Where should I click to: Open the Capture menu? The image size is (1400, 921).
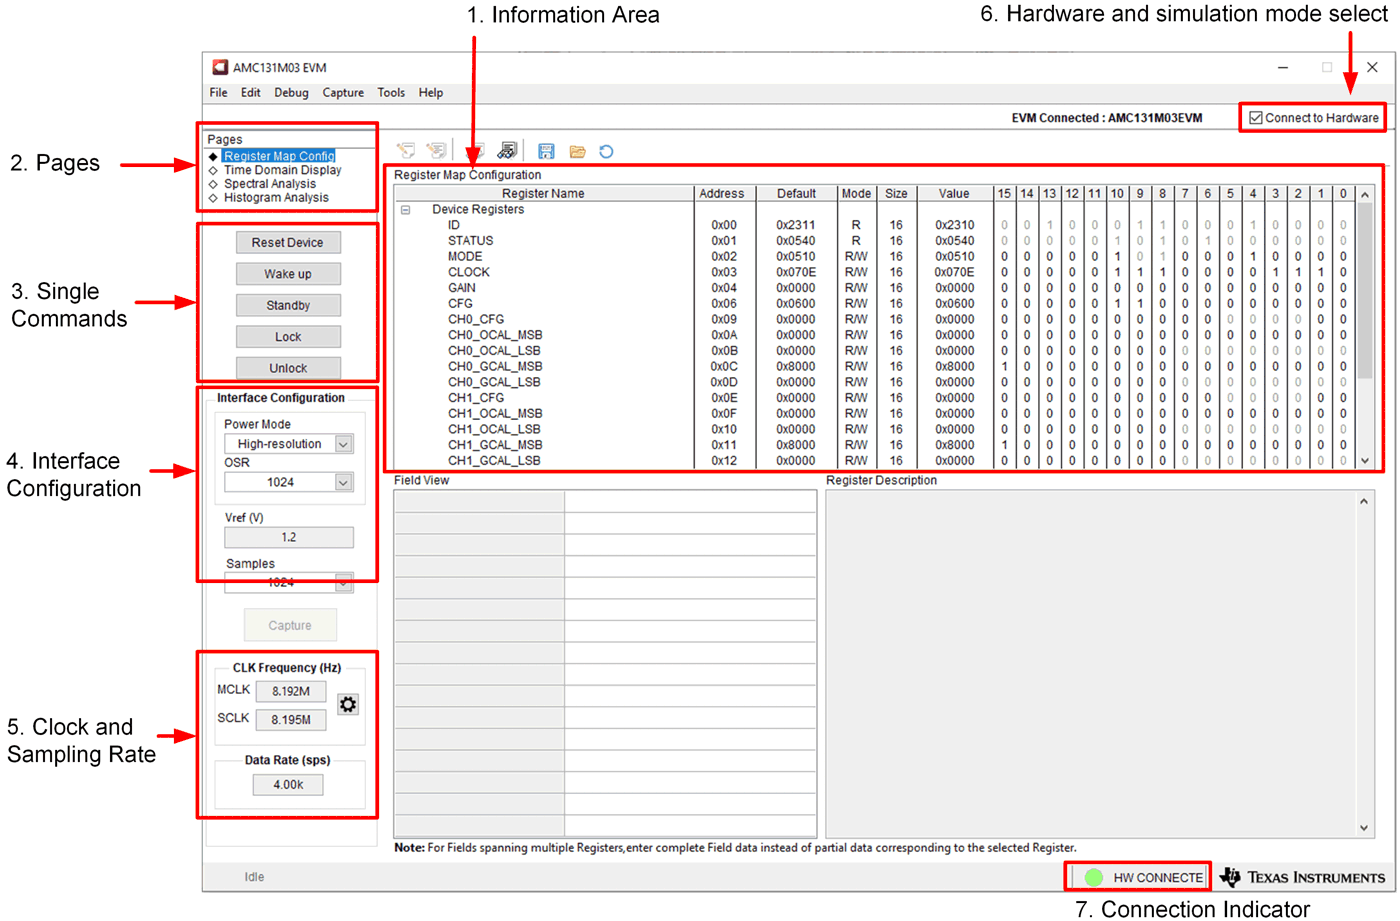343,92
